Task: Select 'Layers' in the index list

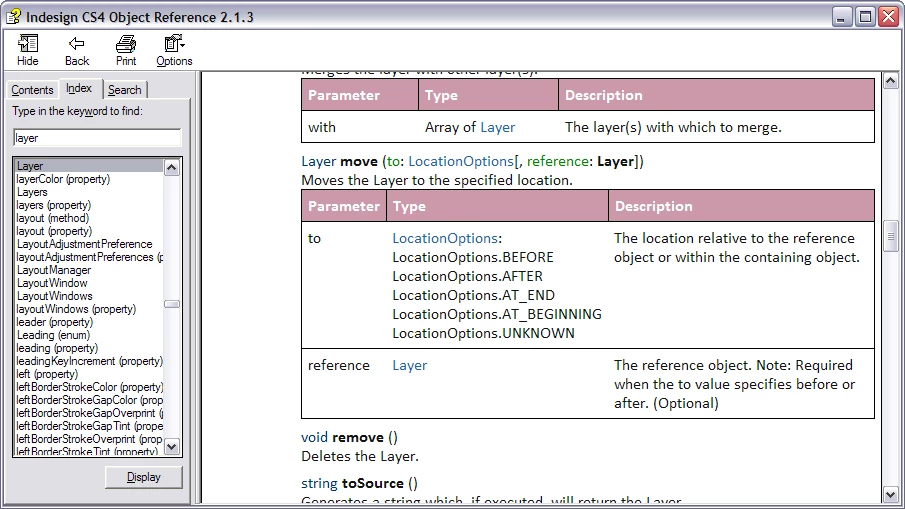Action: click(32, 192)
